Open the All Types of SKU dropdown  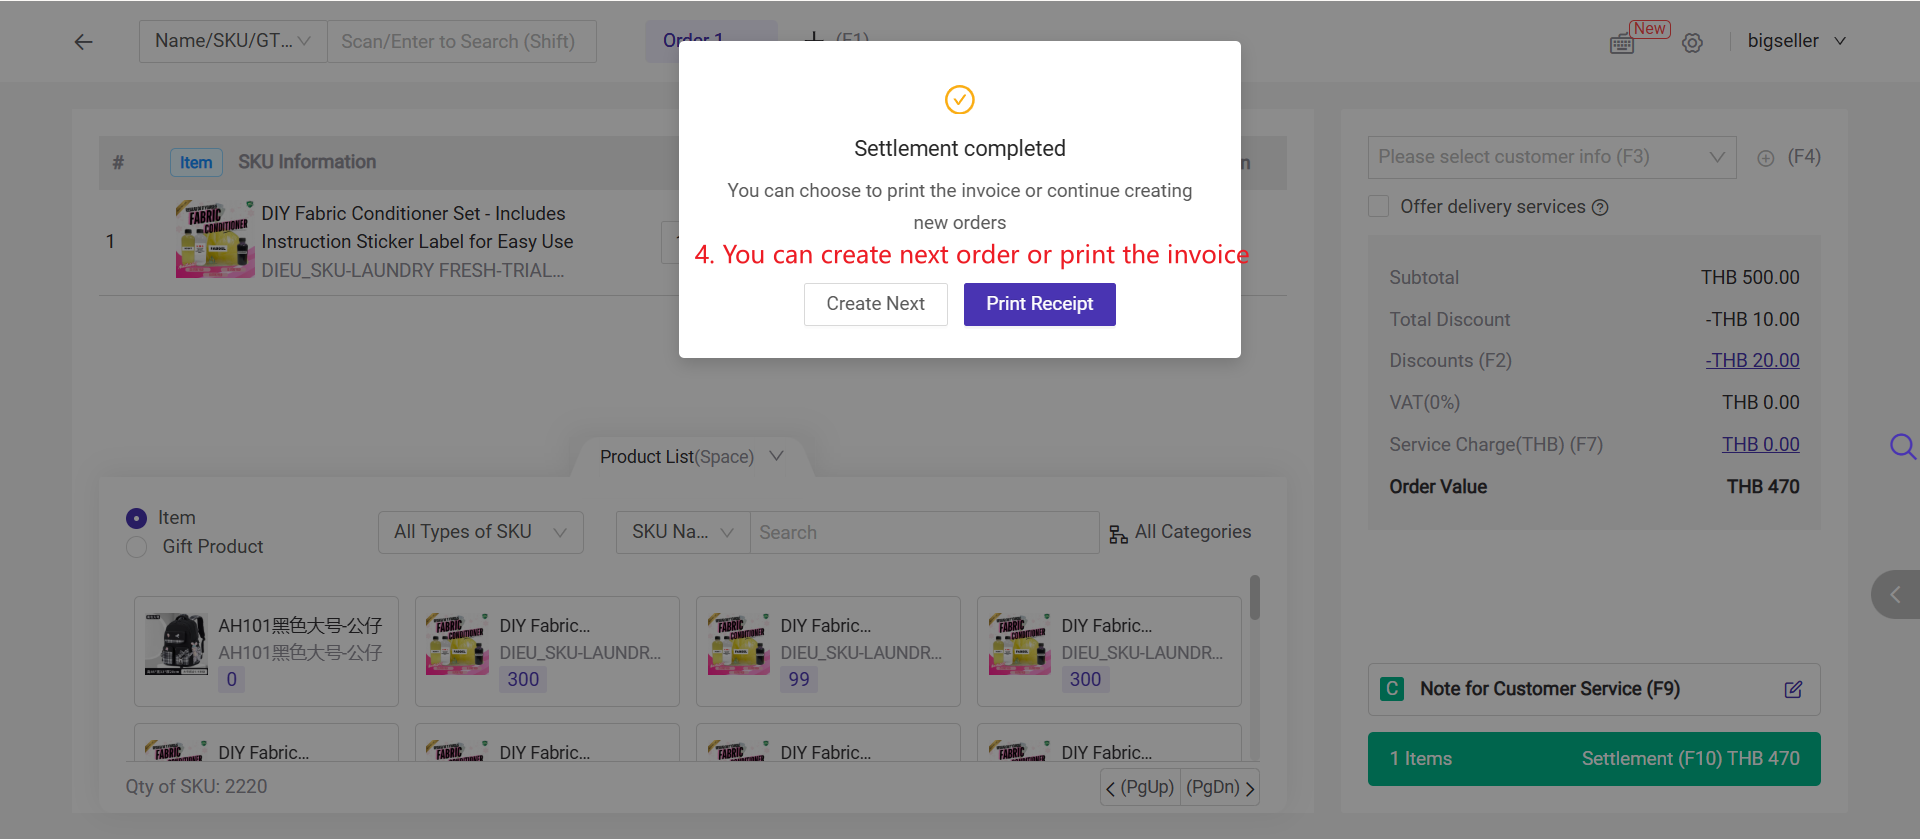click(x=481, y=533)
